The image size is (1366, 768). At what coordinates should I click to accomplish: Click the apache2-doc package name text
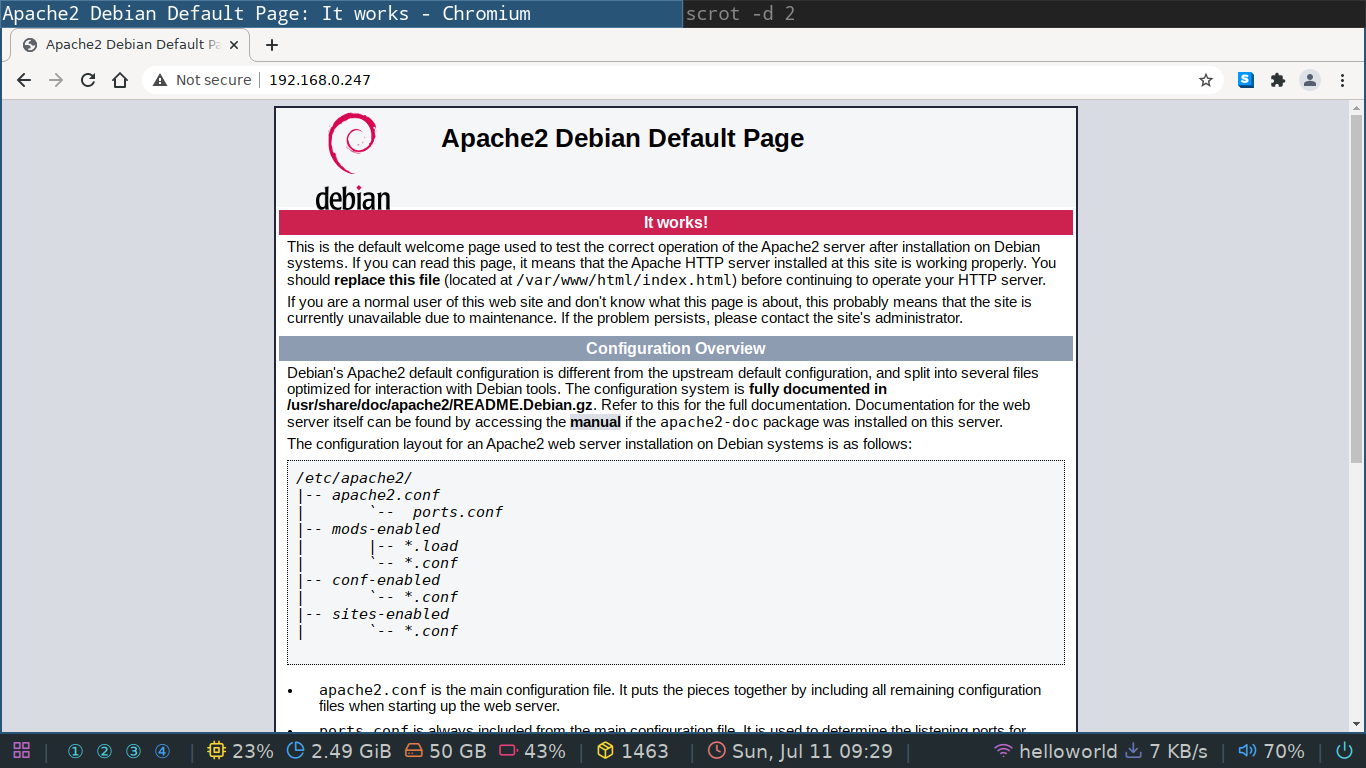pos(709,422)
